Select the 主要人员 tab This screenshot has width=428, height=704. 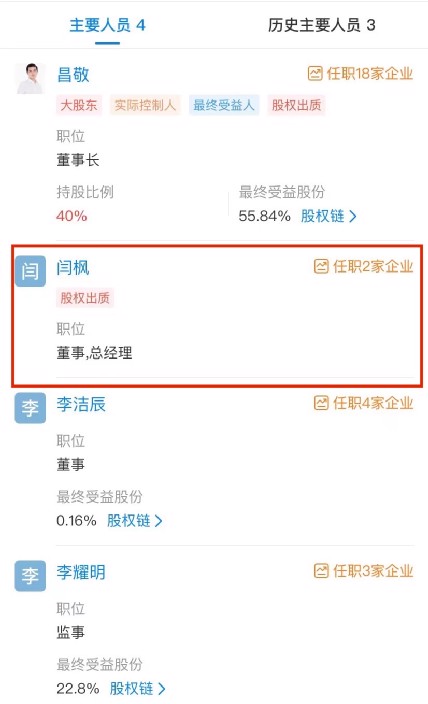tap(107, 25)
